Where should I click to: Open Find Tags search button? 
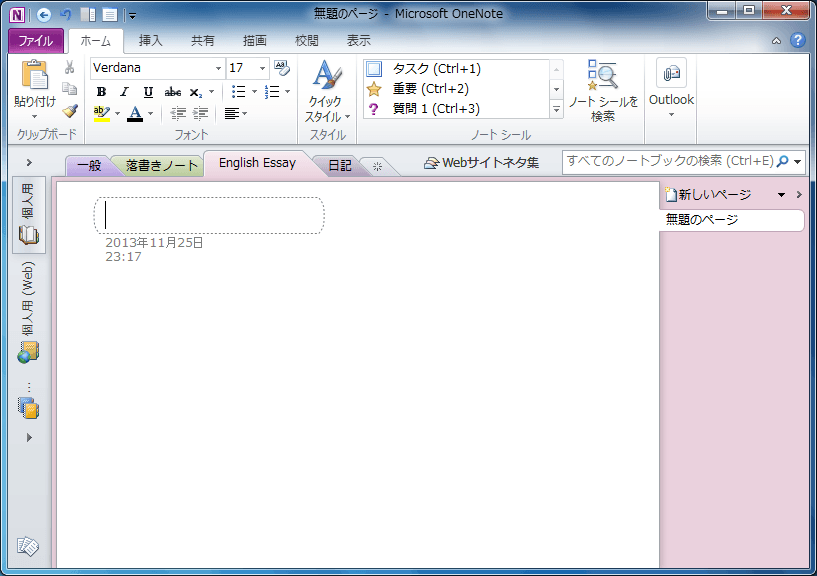[x=603, y=91]
